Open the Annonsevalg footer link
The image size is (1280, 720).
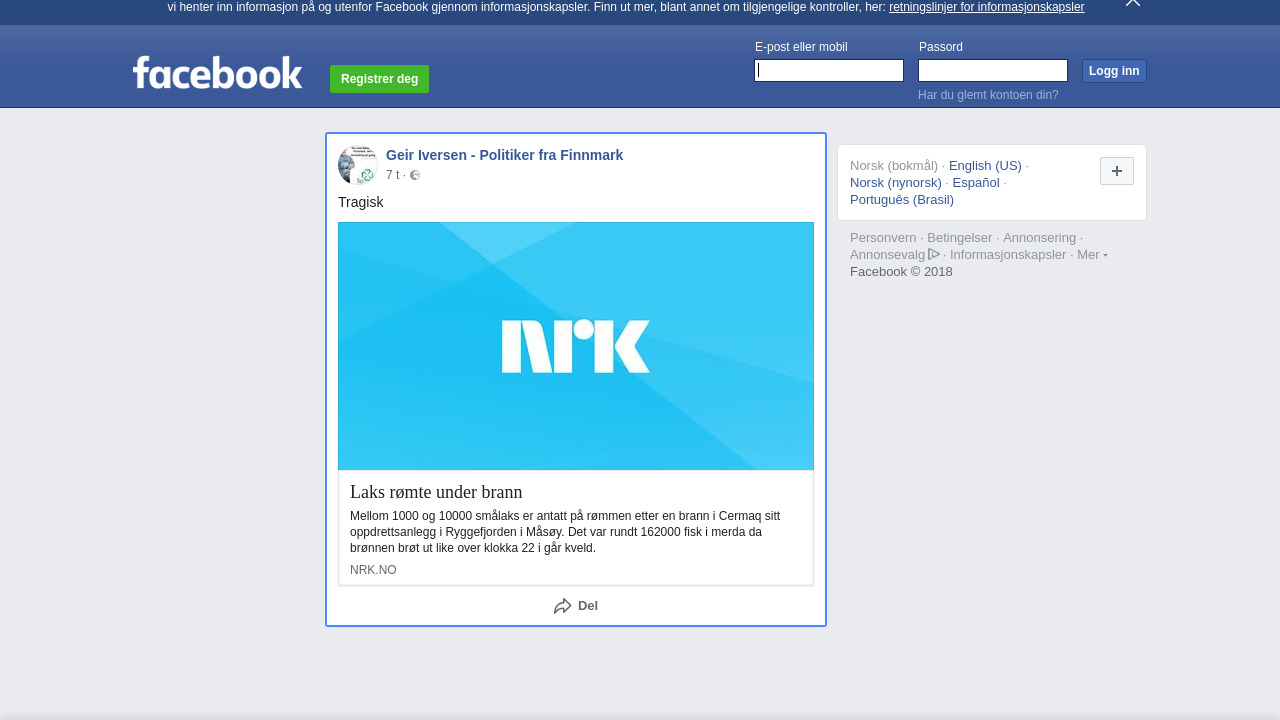[x=888, y=254]
